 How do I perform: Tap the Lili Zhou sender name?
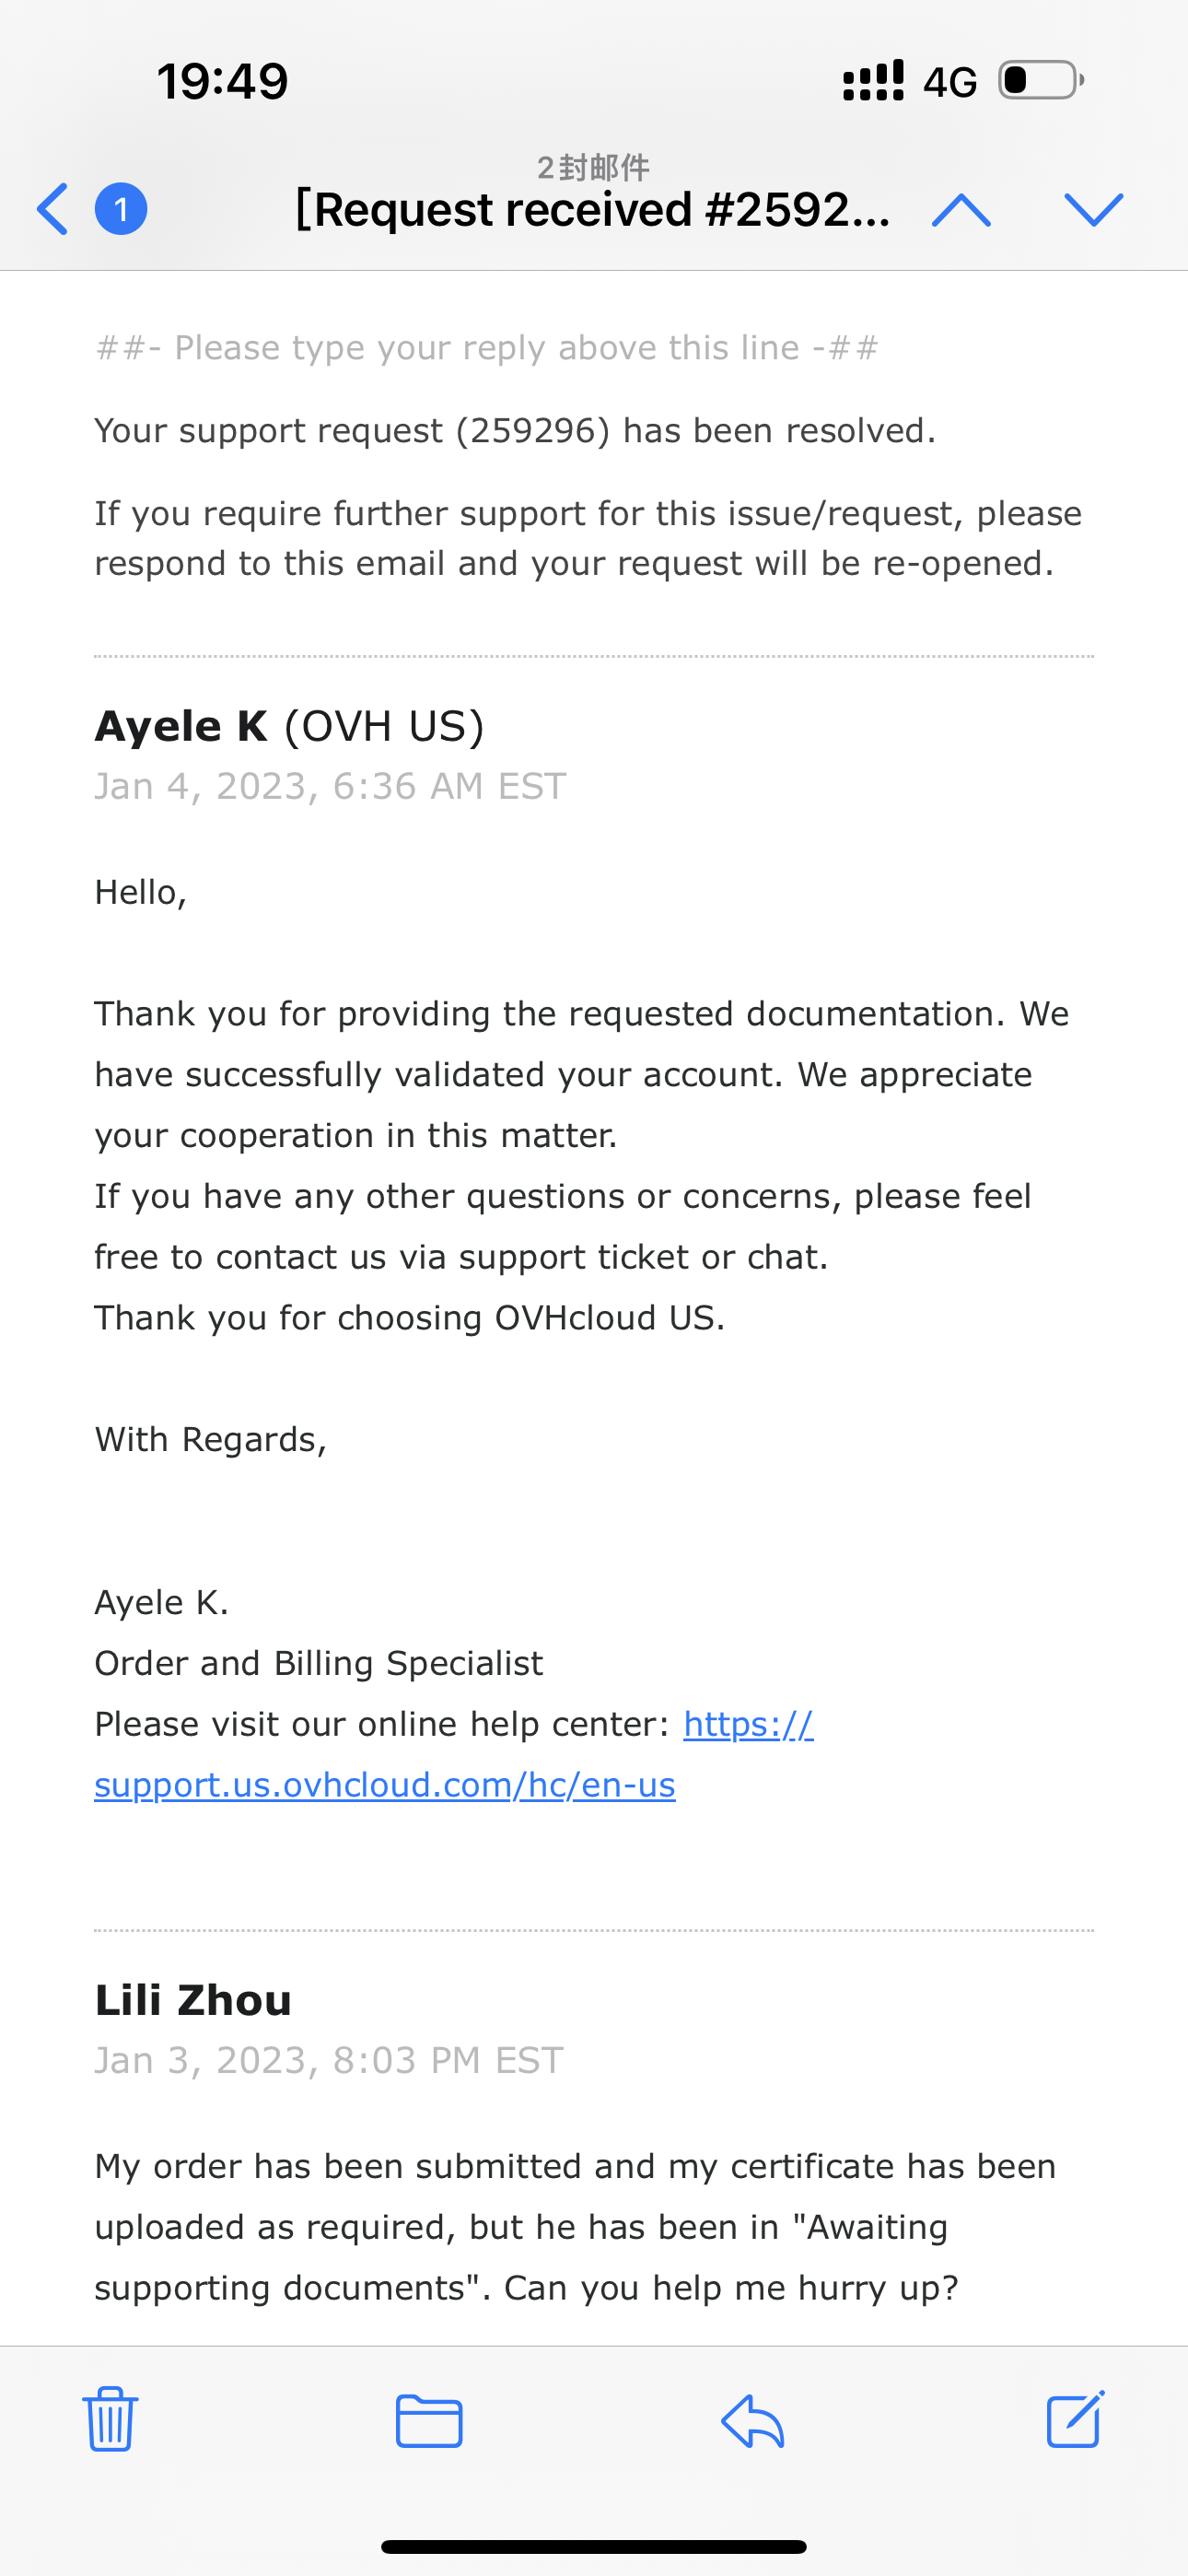[193, 2000]
